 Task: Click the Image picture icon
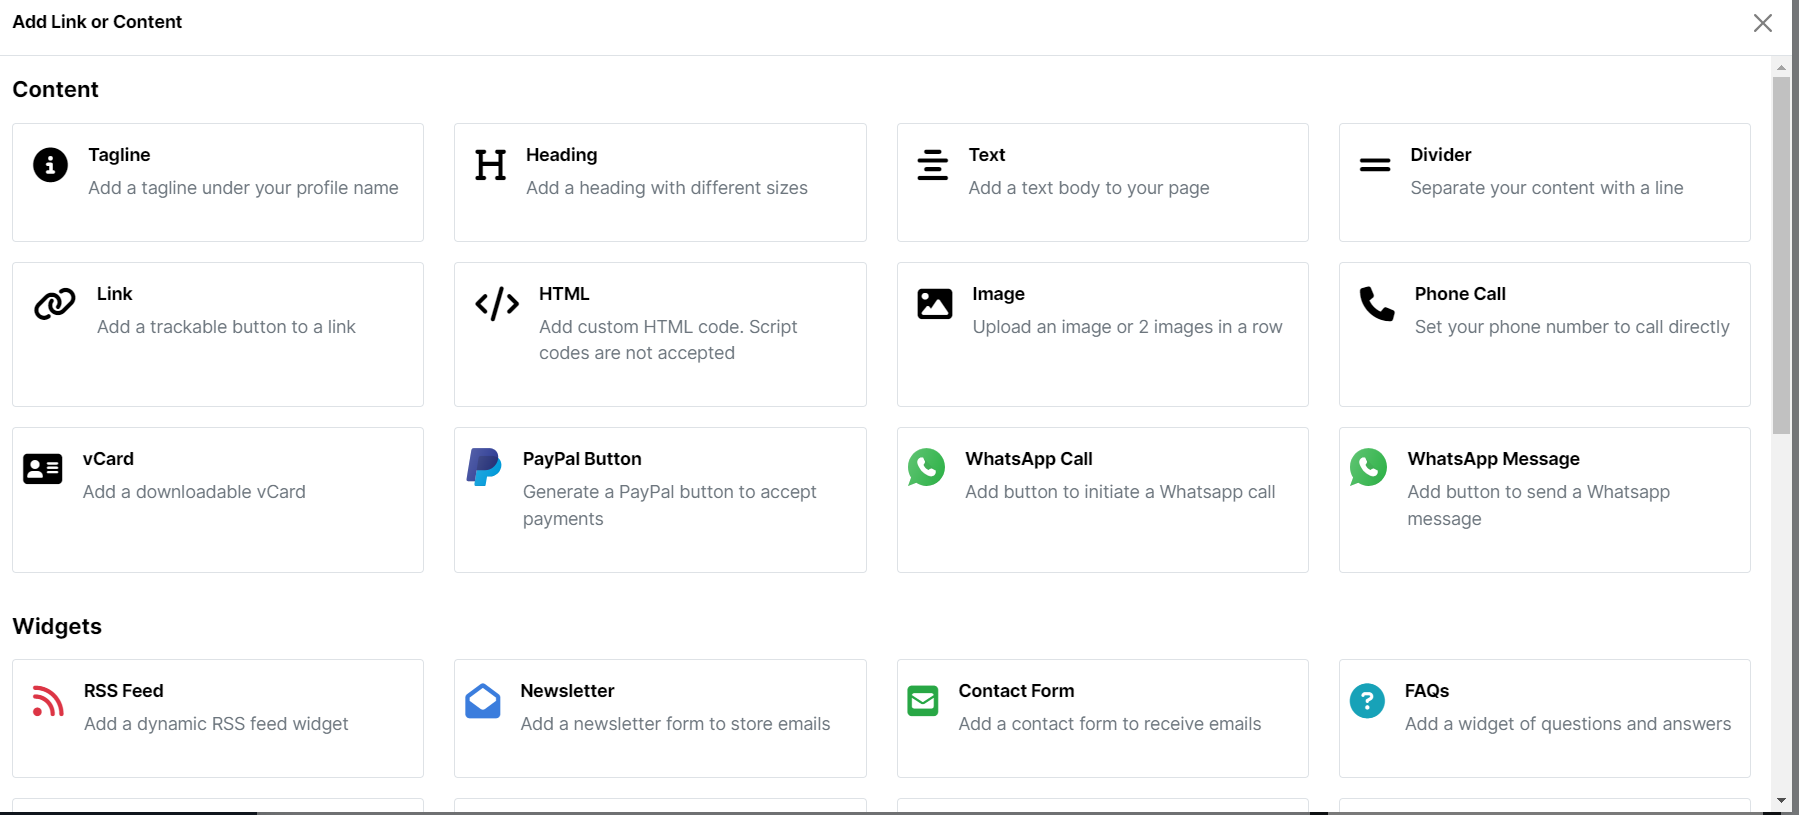click(935, 303)
